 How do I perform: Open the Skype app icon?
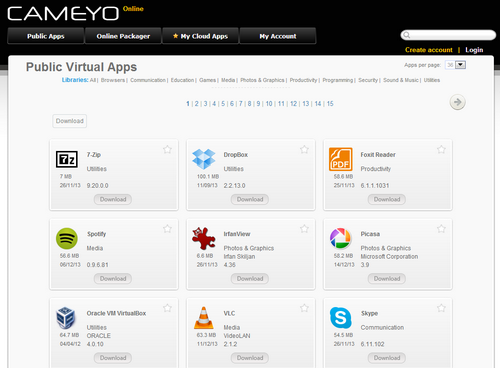tap(340, 318)
